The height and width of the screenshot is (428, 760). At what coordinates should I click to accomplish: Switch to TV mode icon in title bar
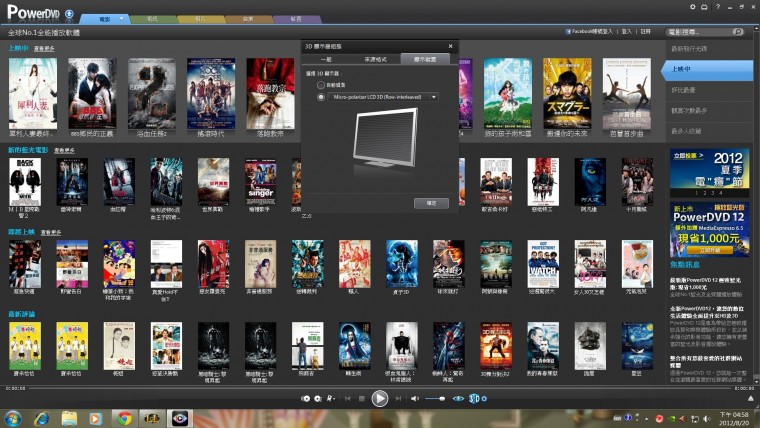[x=704, y=7]
